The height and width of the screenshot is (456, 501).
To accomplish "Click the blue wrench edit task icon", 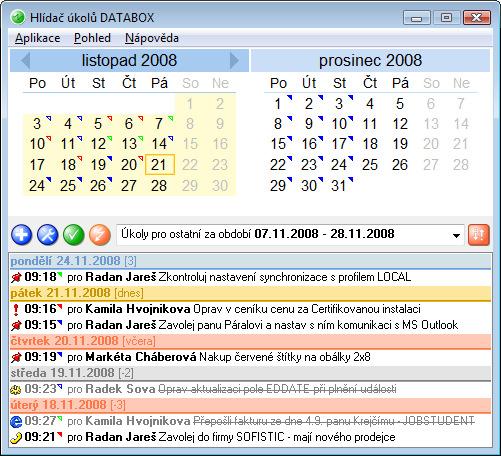I will coord(48,235).
